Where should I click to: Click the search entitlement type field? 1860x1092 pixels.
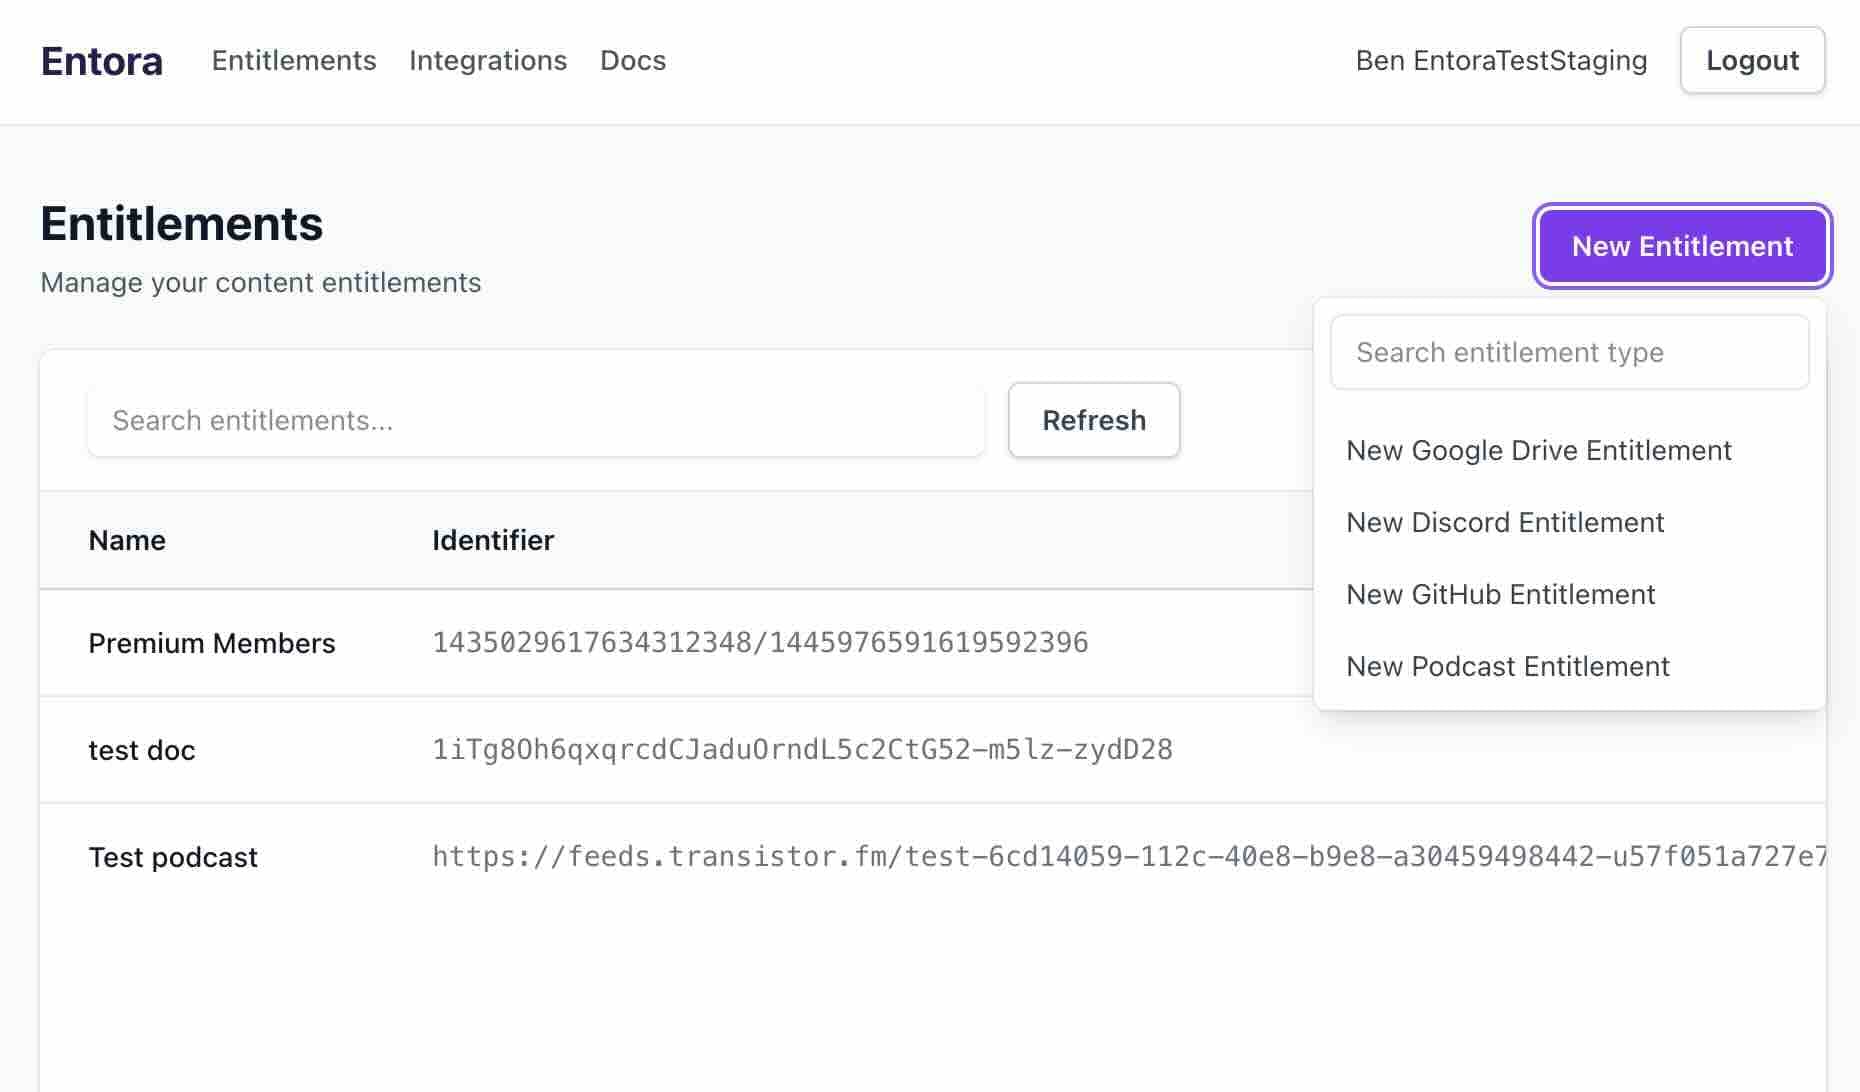click(x=1569, y=352)
